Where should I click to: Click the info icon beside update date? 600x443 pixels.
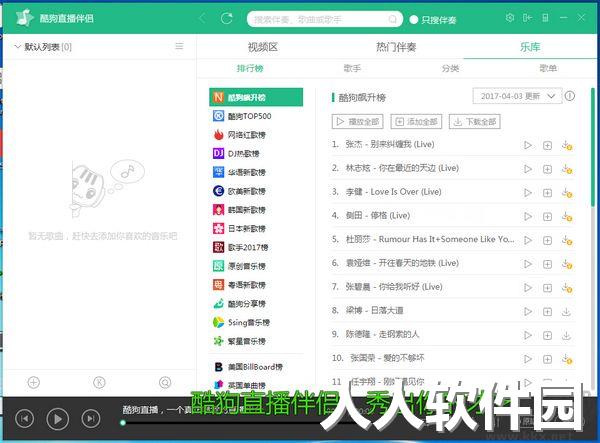[570, 96]
